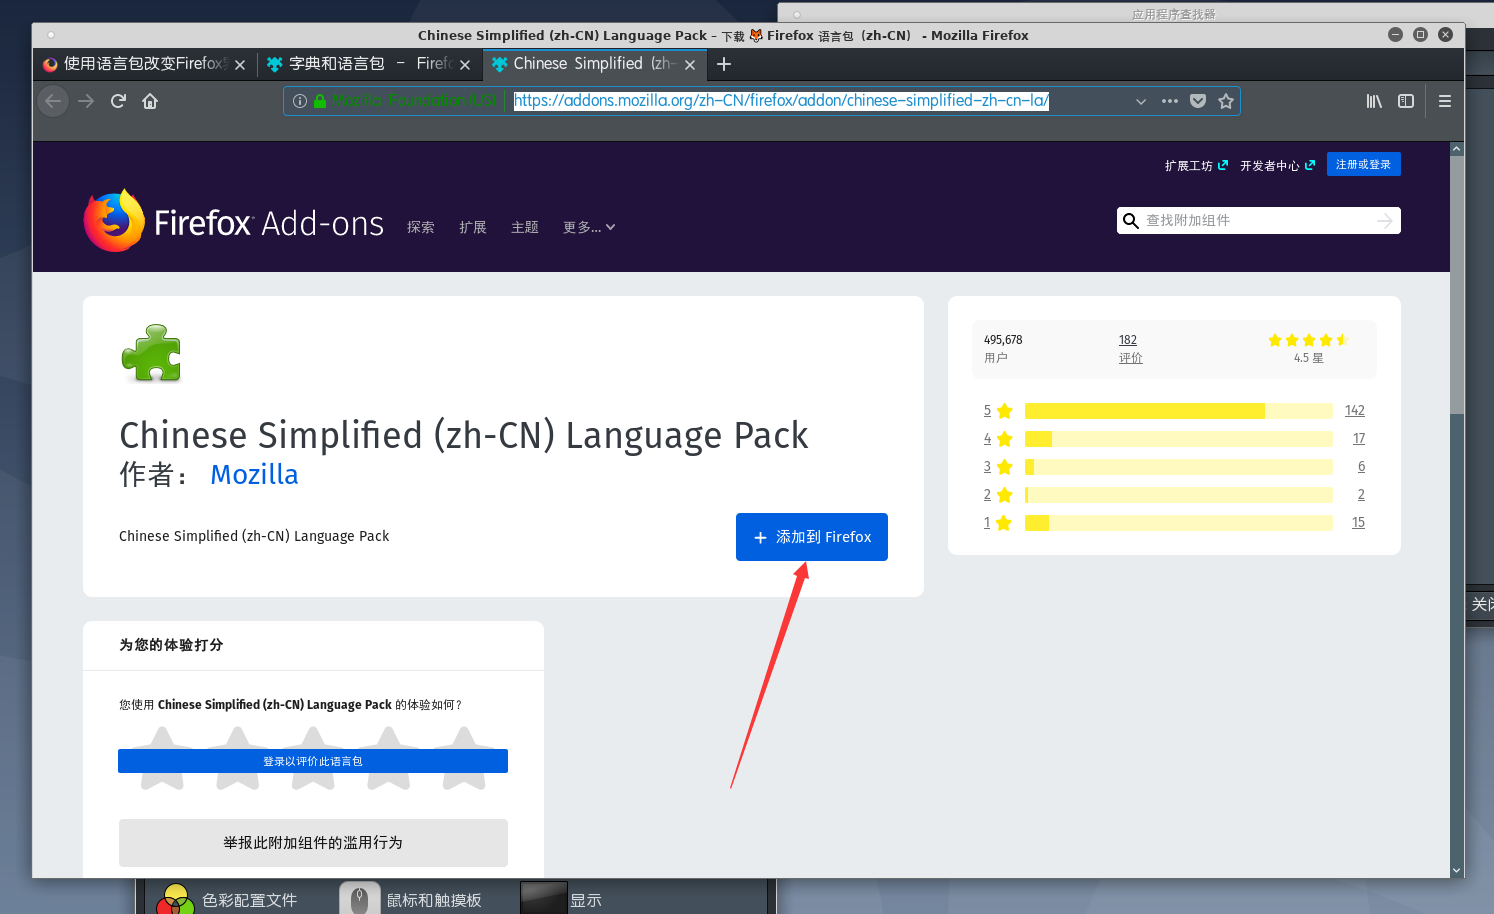The image size is (1494, 914).
Task: Open the Library bookmarks icon
Action: coord(1374,101)
